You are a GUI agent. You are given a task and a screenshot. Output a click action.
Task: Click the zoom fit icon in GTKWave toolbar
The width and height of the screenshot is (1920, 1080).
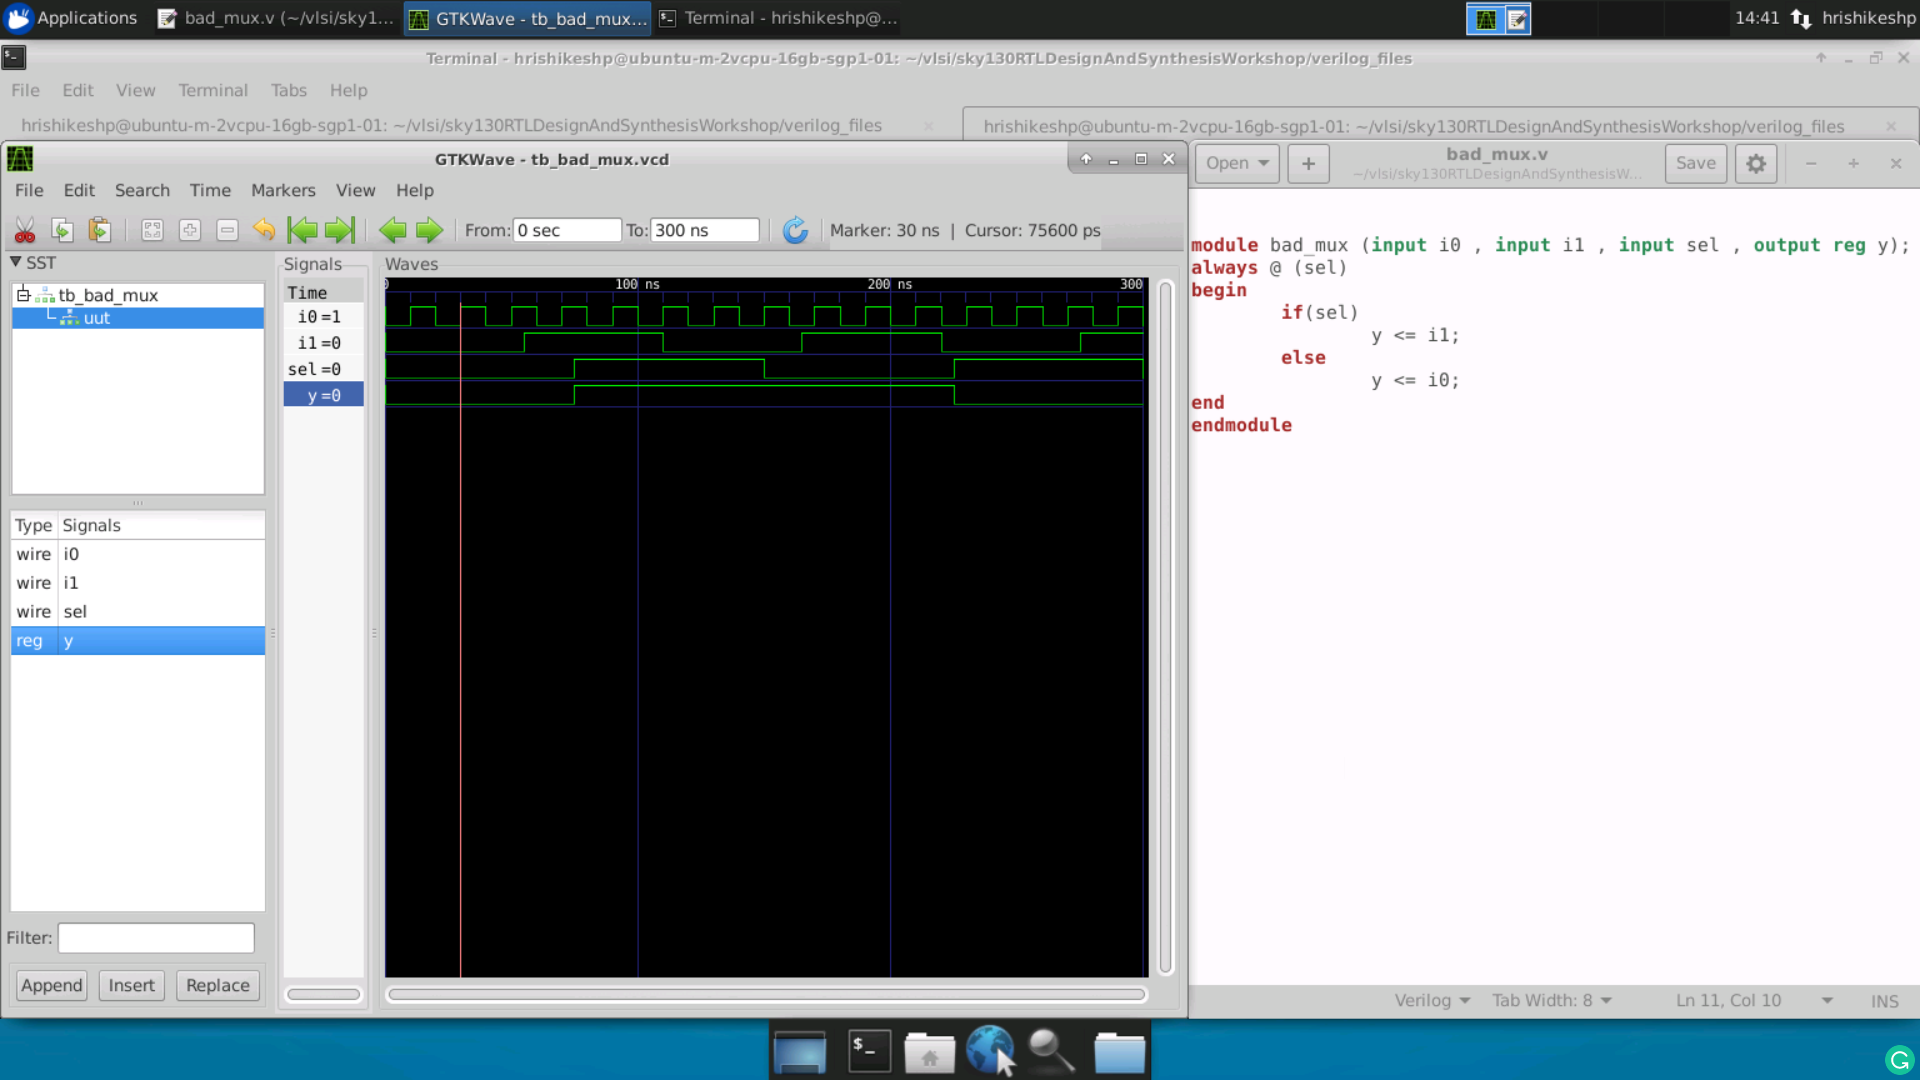click(152, 229)
